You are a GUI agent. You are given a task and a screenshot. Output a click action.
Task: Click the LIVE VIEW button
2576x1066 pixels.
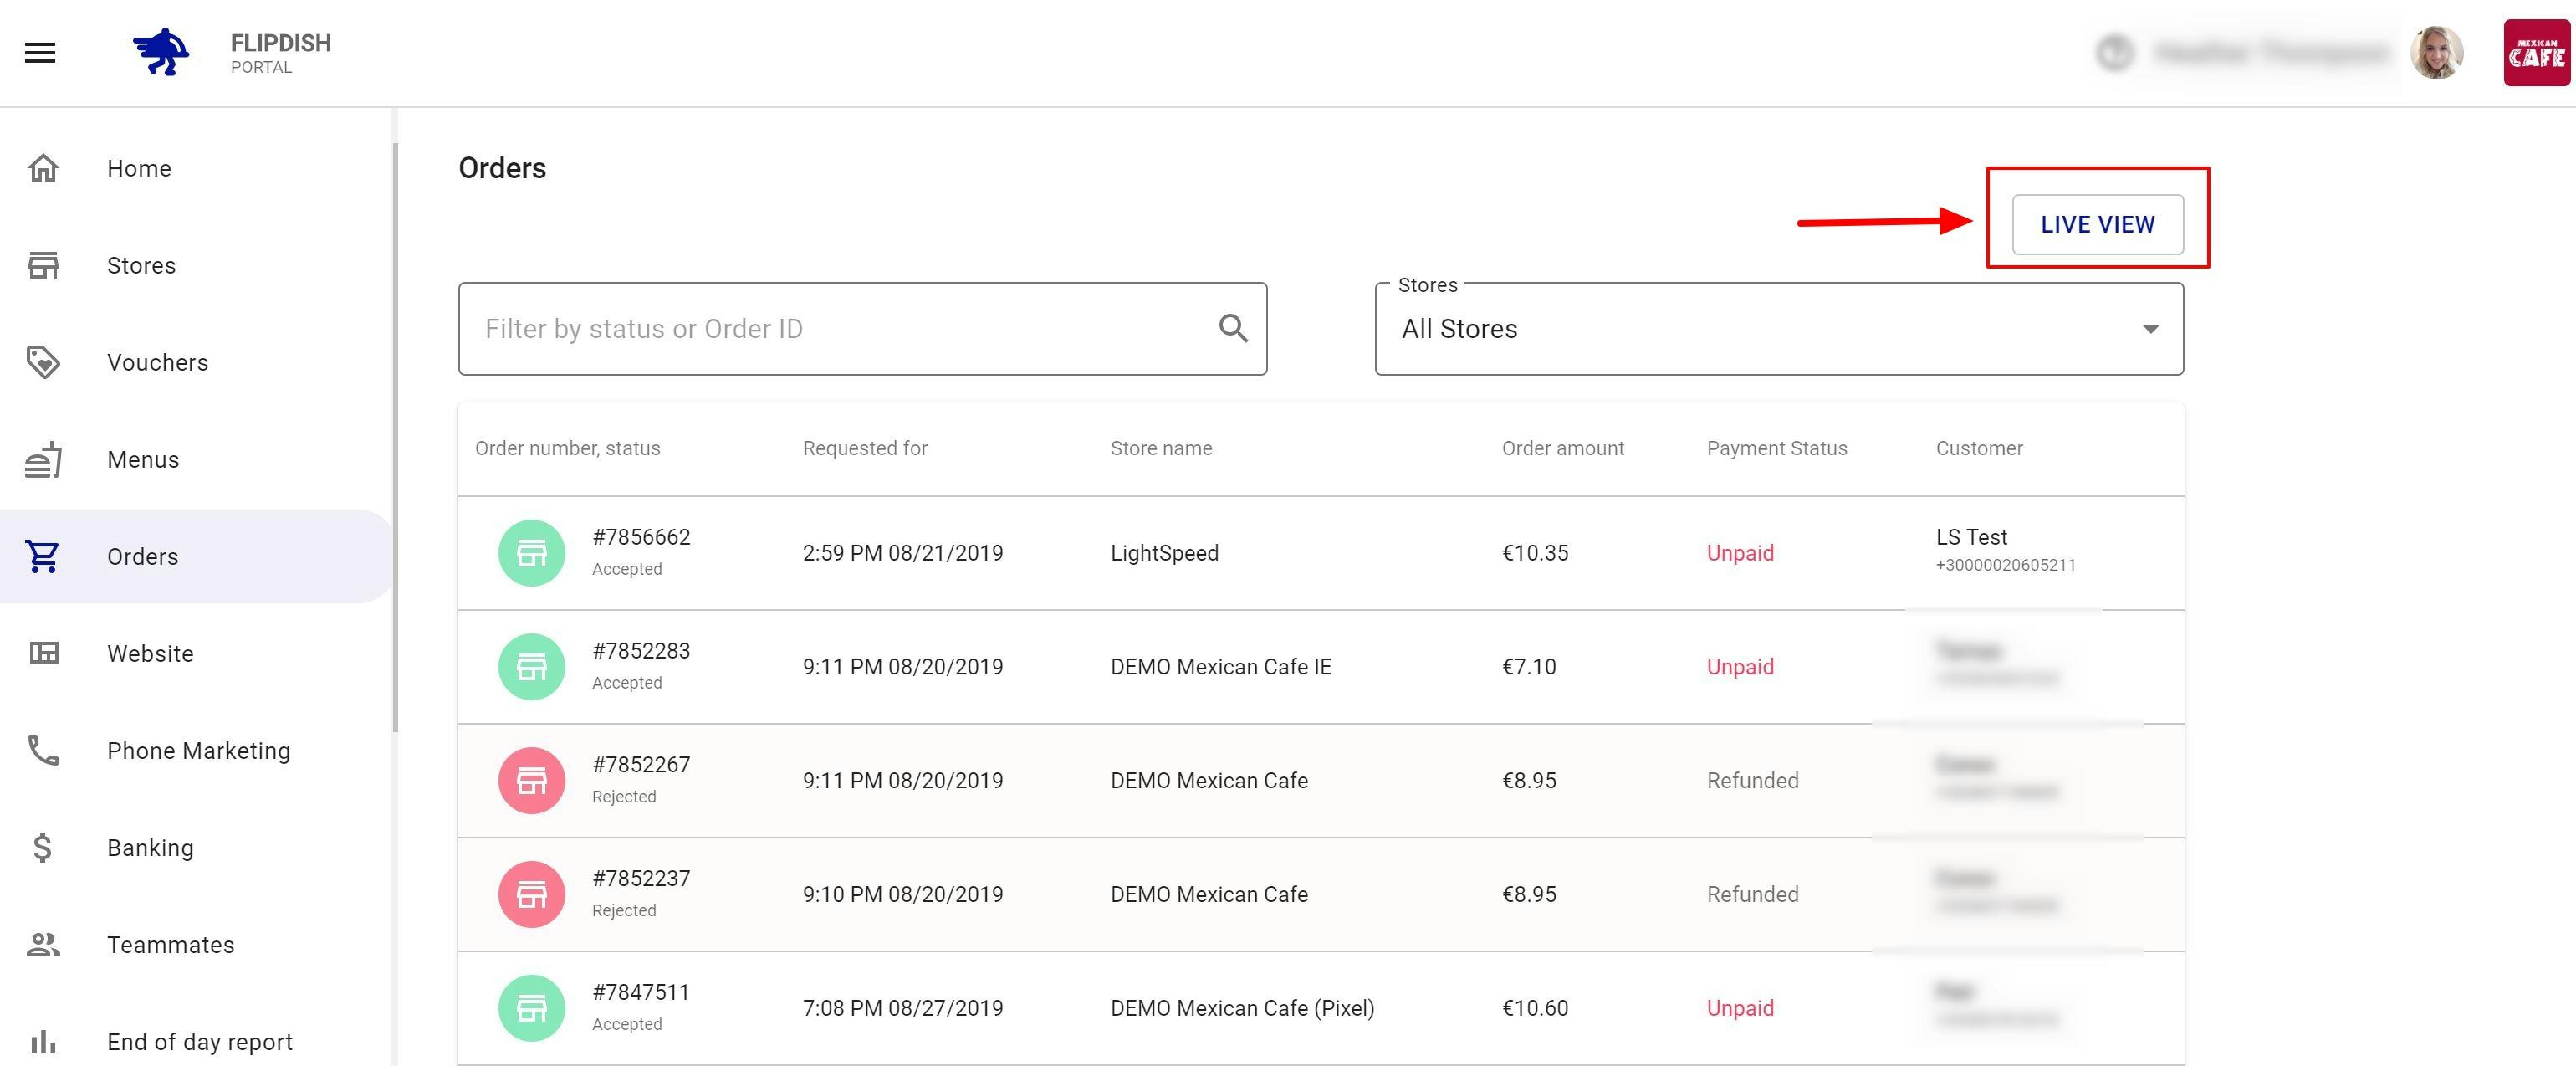click(2097, 224)
